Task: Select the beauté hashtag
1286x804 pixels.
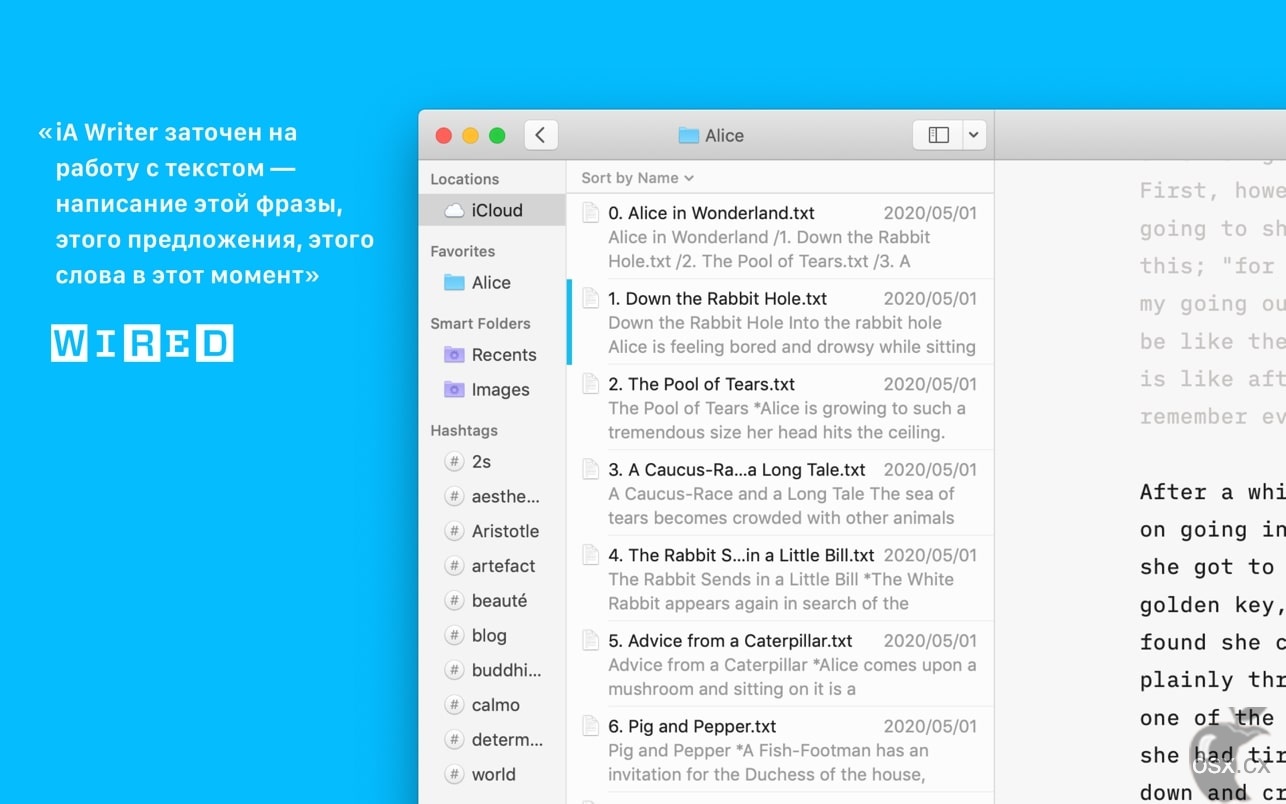Action: coord(492,601)
